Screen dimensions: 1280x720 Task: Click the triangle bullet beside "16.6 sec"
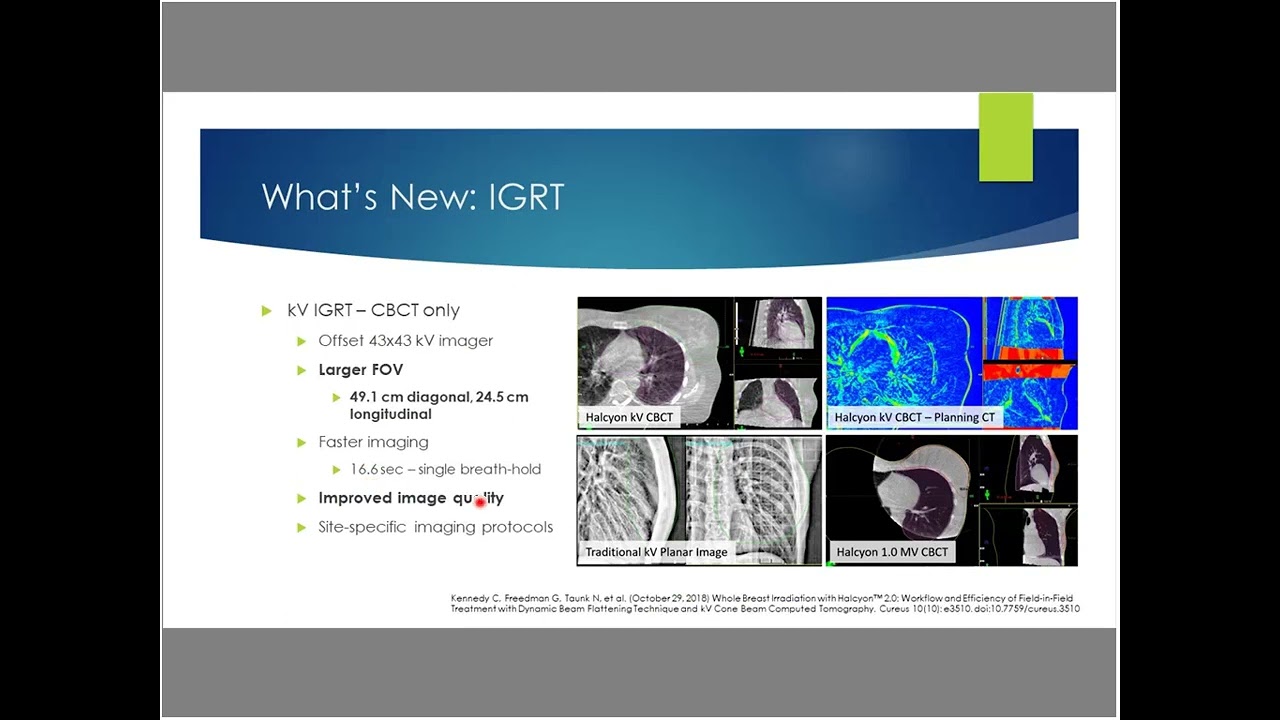(337, 469)
